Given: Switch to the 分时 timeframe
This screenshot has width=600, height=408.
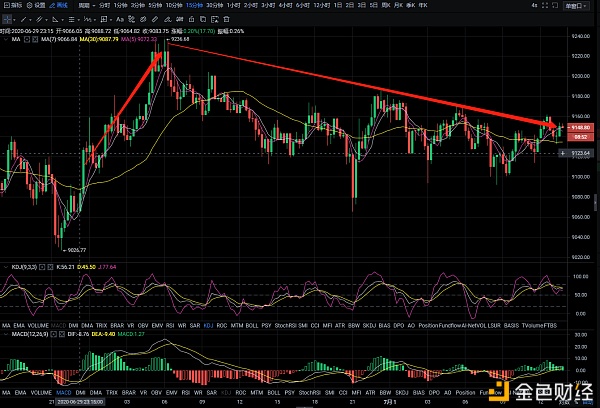Looking at the screenshot, I should [104, 5].
